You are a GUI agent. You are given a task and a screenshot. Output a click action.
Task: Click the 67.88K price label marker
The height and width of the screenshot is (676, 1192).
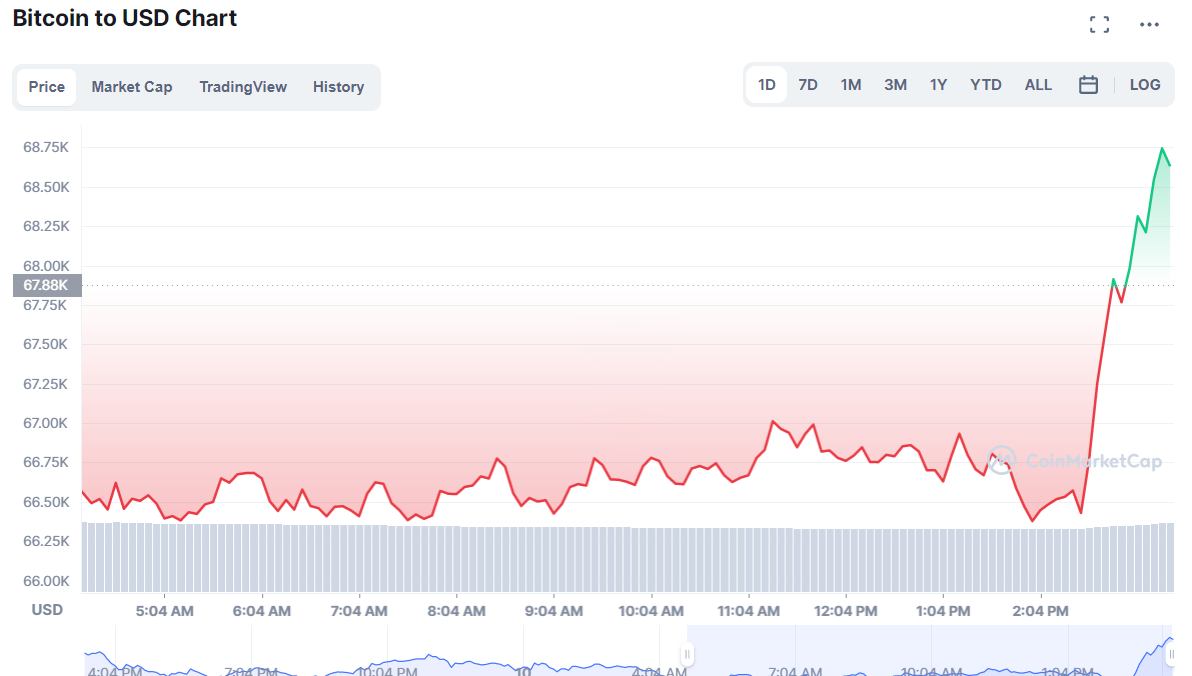coord(46,286)
